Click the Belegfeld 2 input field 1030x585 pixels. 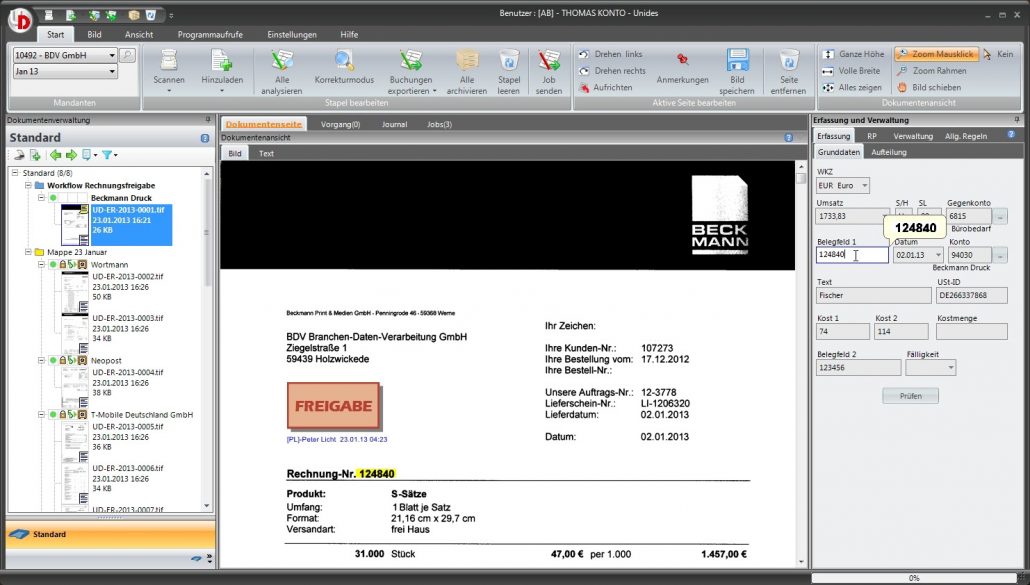point(859,368)
